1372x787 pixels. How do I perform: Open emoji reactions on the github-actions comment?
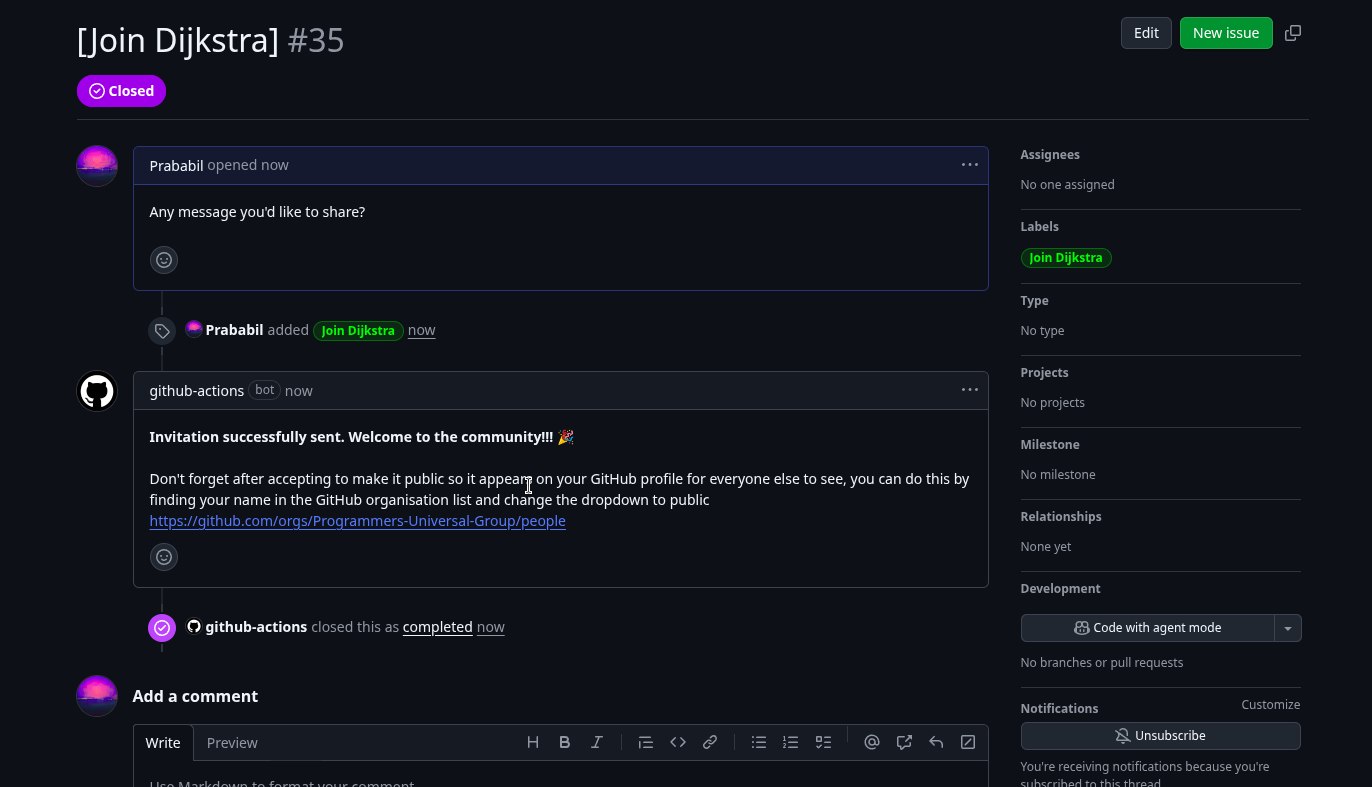164,557
